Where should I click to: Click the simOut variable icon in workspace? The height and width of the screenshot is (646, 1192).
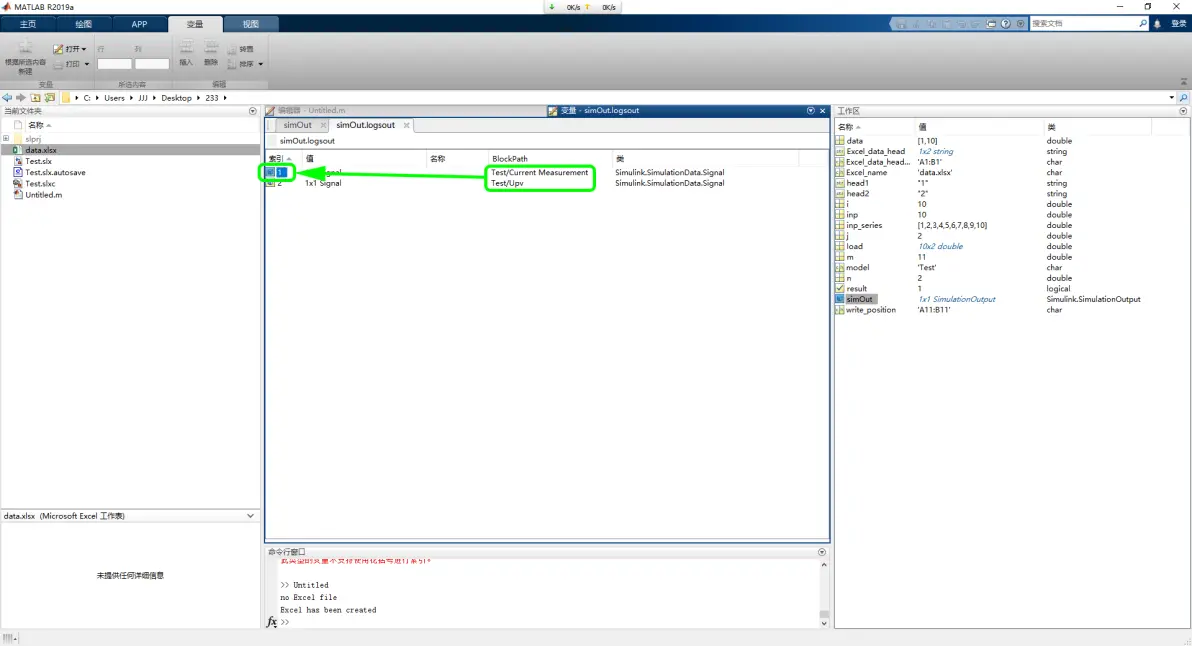click(x=840, y=299)
